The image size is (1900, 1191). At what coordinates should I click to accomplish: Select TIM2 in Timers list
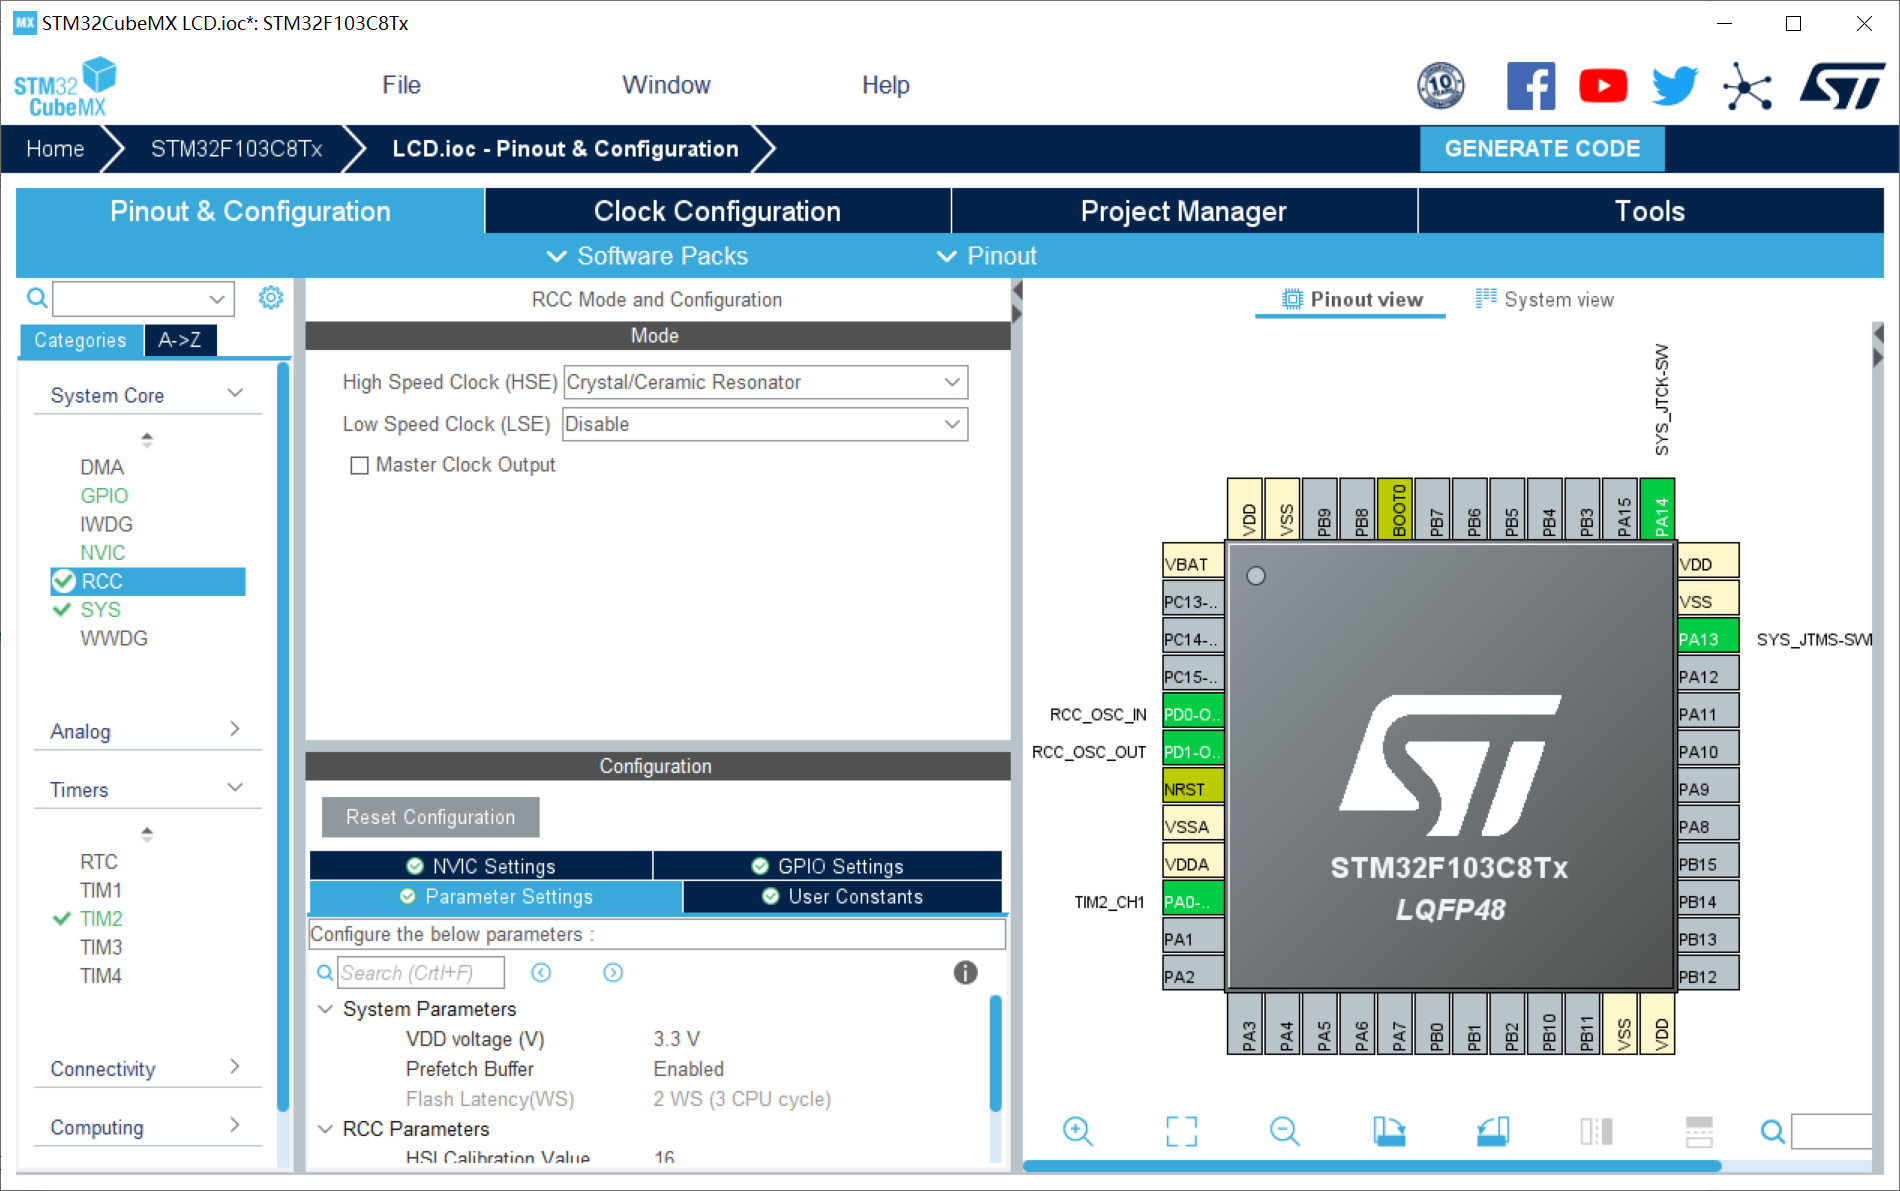coord(101,918)
